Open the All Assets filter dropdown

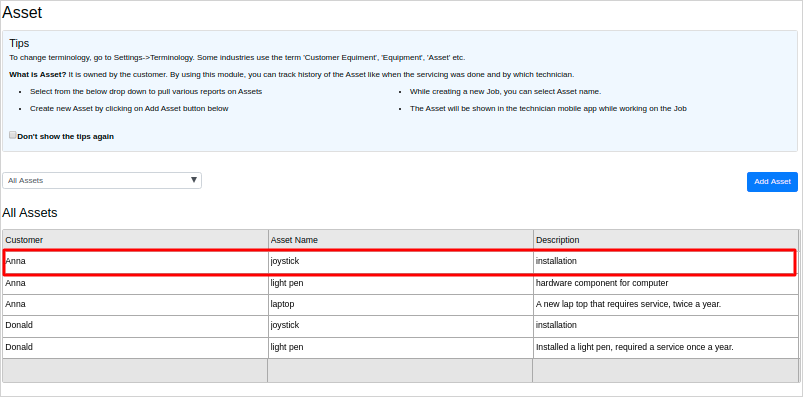point(102,180)
